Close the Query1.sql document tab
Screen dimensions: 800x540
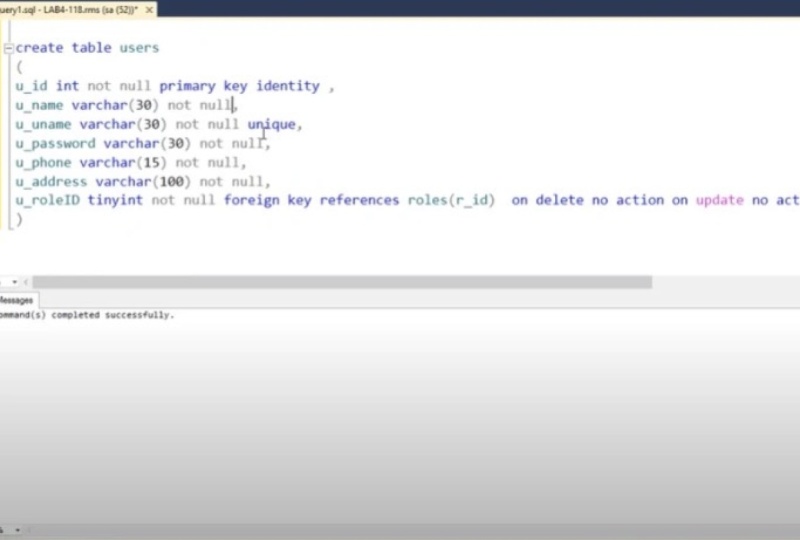(149, 9)
